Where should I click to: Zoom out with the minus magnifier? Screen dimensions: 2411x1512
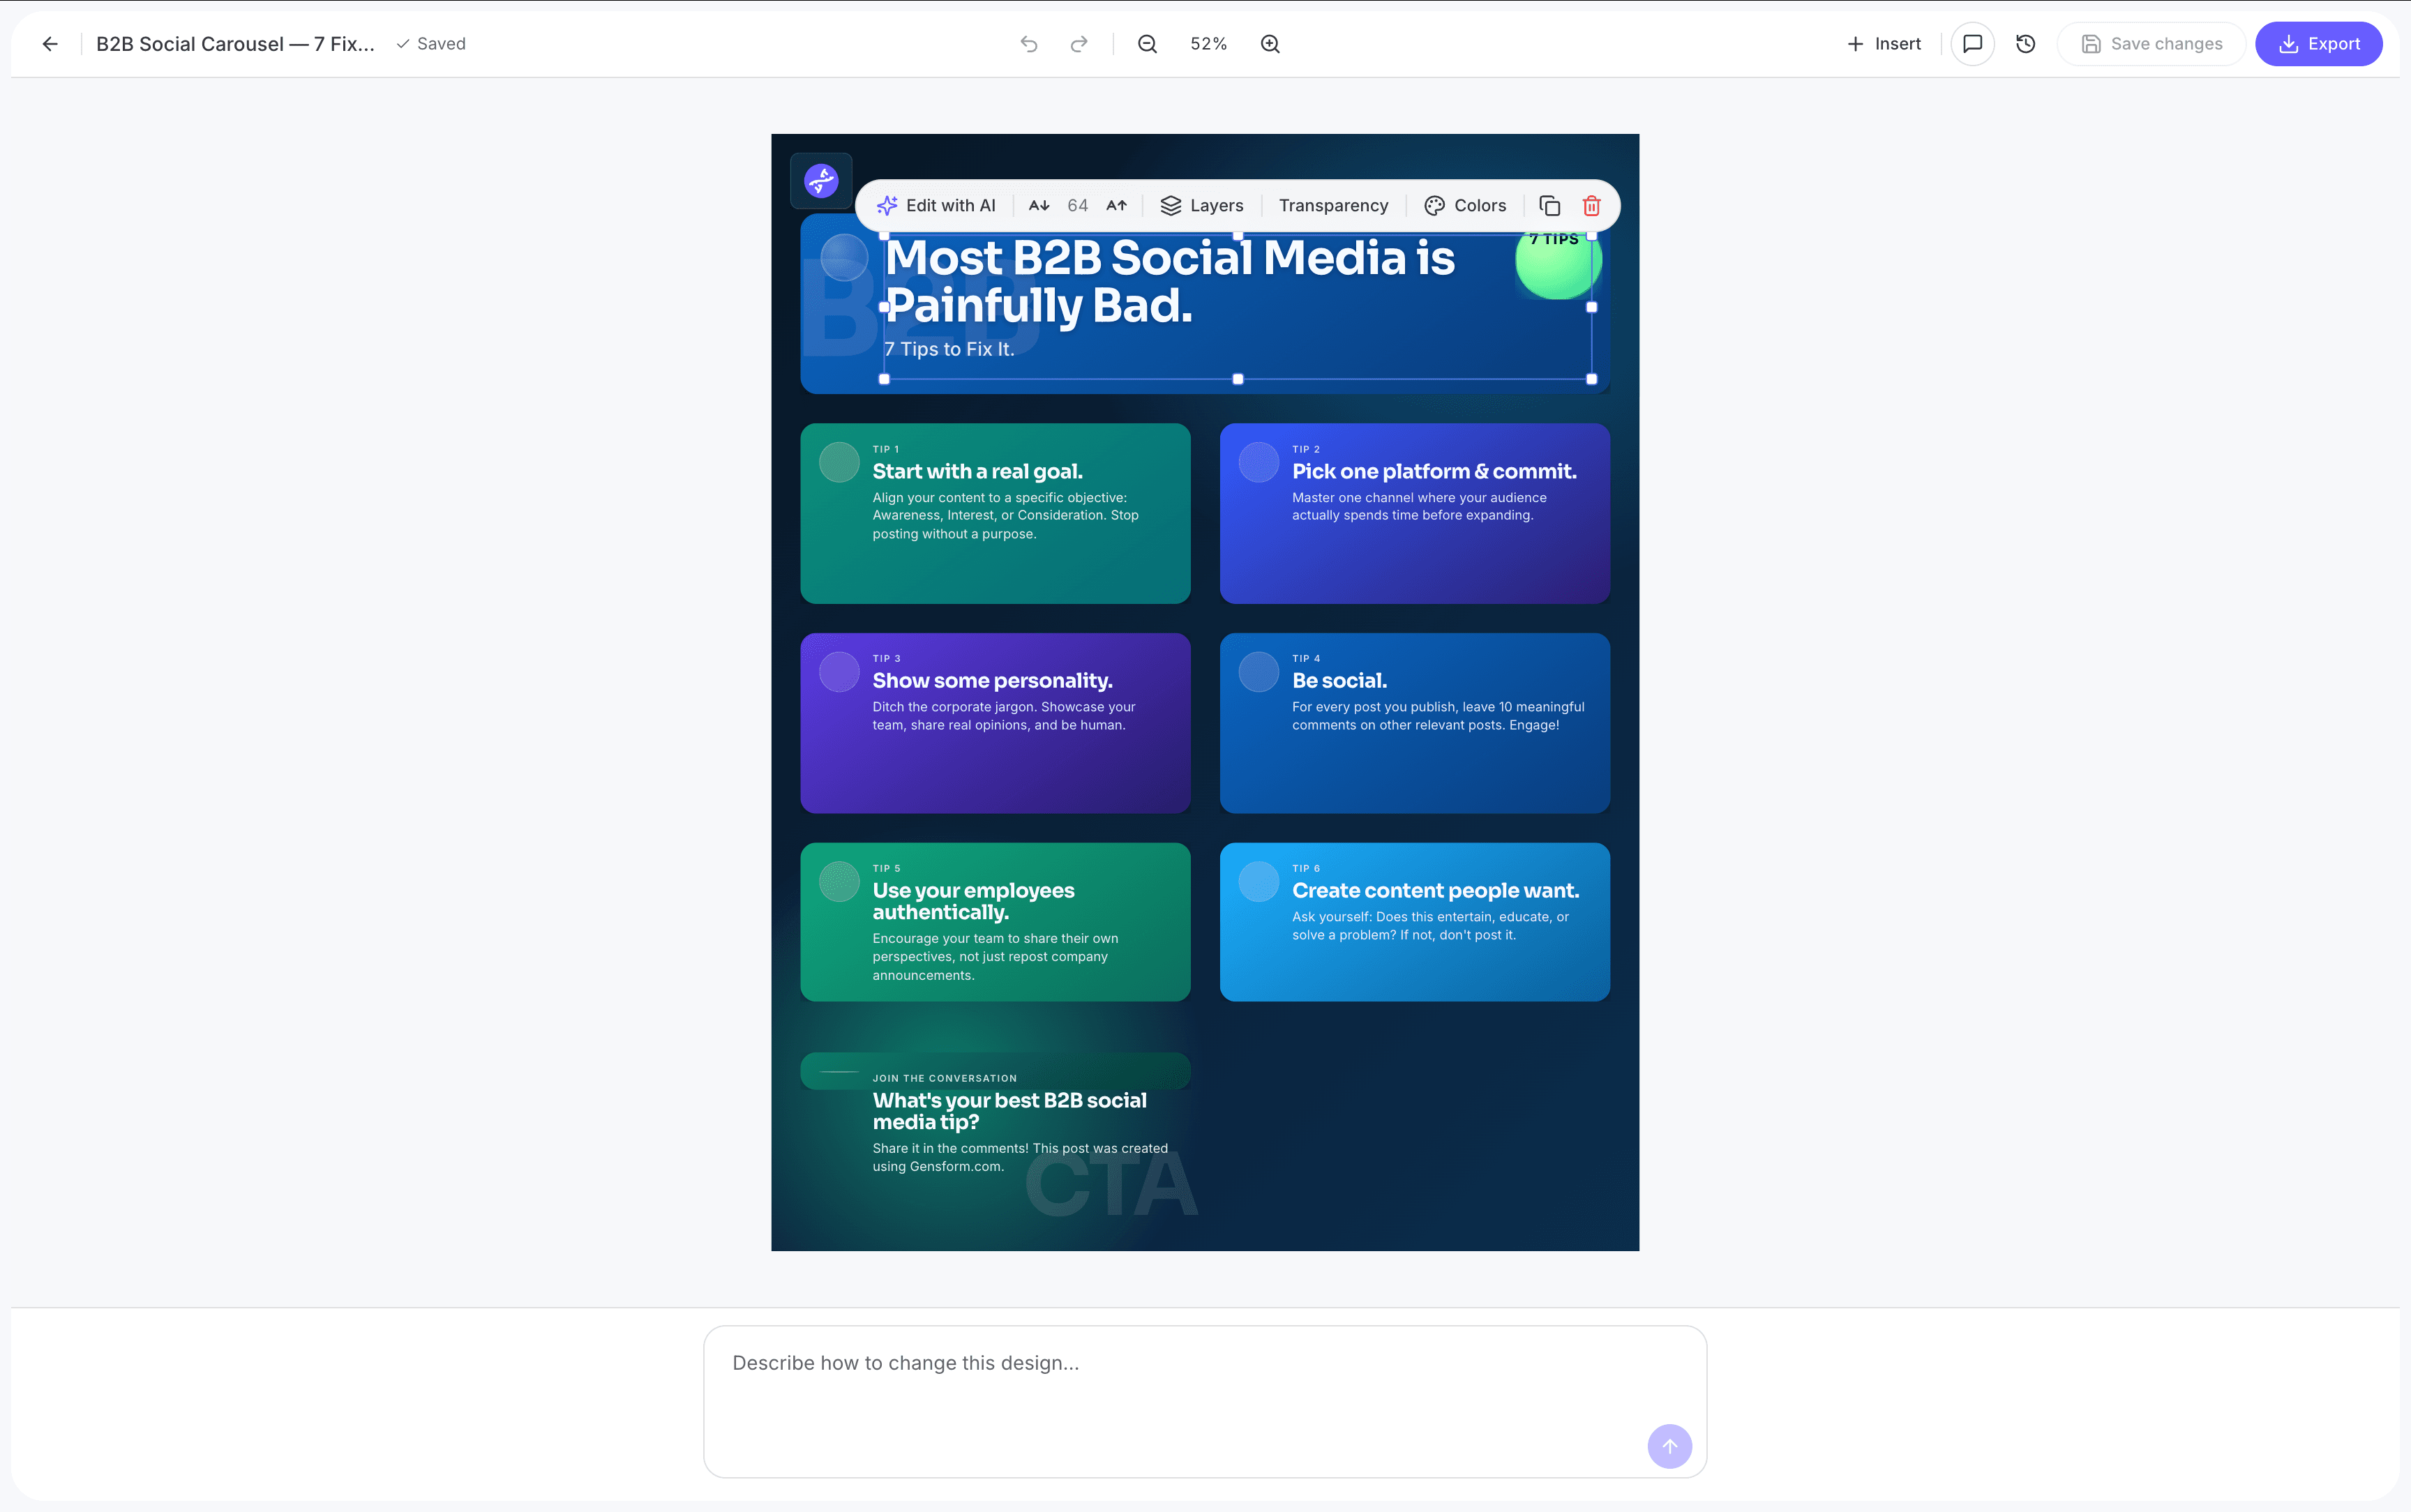[1147, 44]
